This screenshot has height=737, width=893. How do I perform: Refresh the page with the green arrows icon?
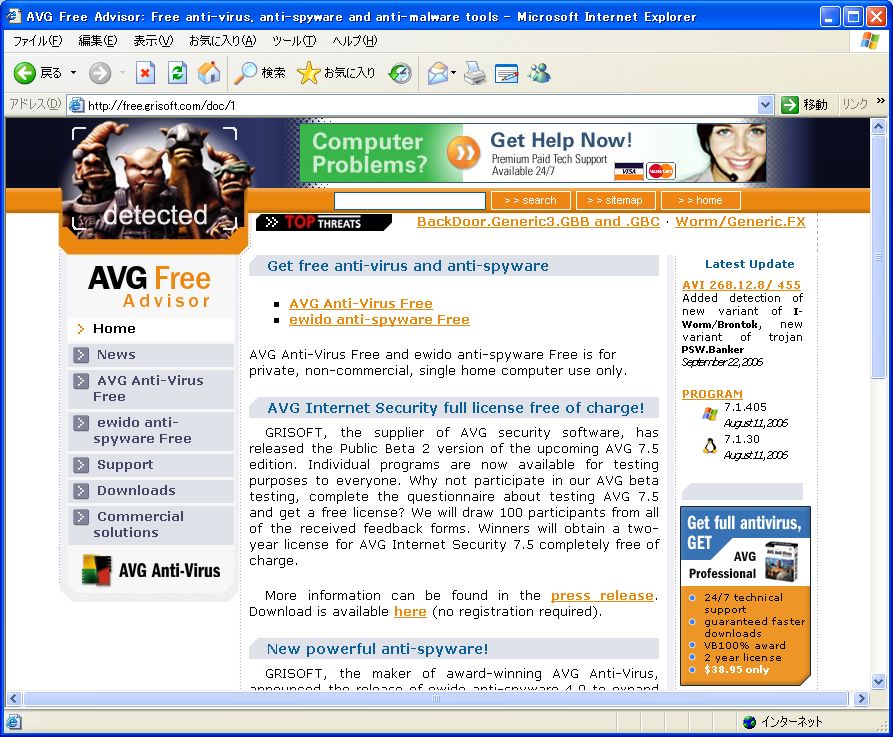click(x=177, y=73)
